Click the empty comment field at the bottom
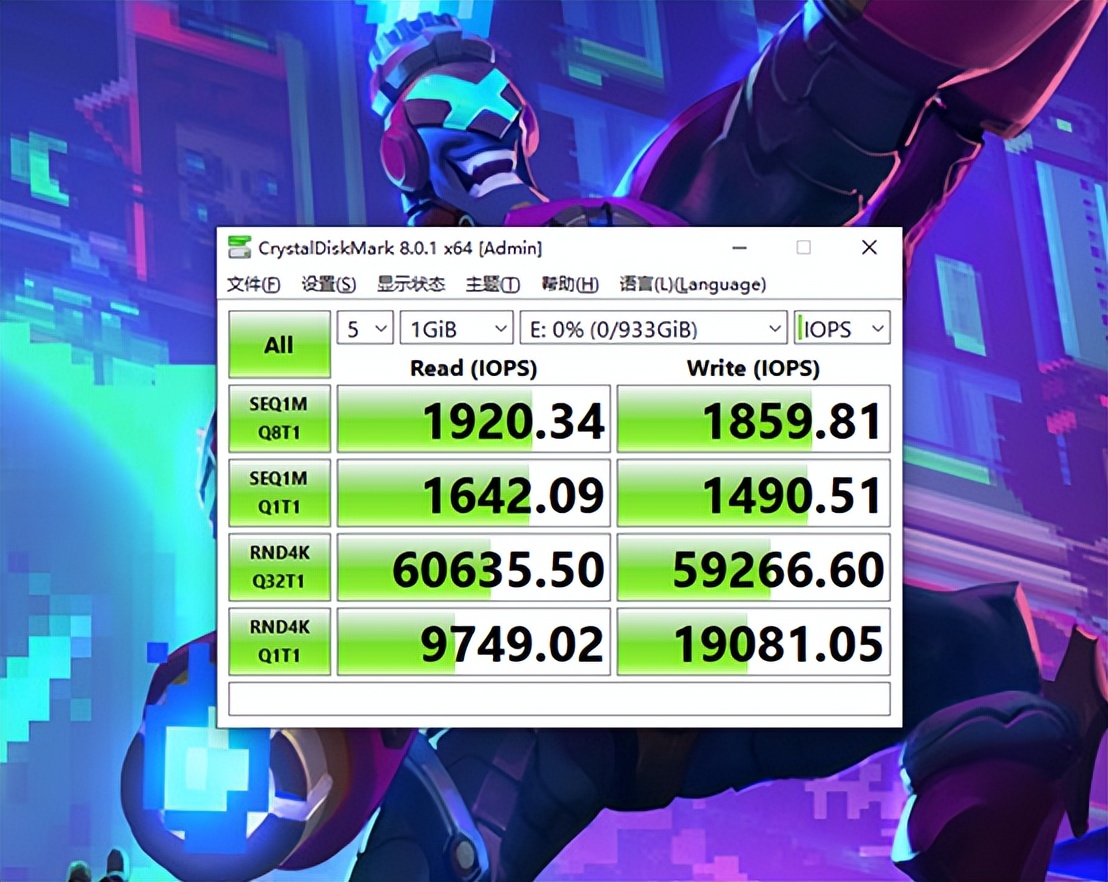This screenshot has height=882, width=1108. tap(559, 699)
